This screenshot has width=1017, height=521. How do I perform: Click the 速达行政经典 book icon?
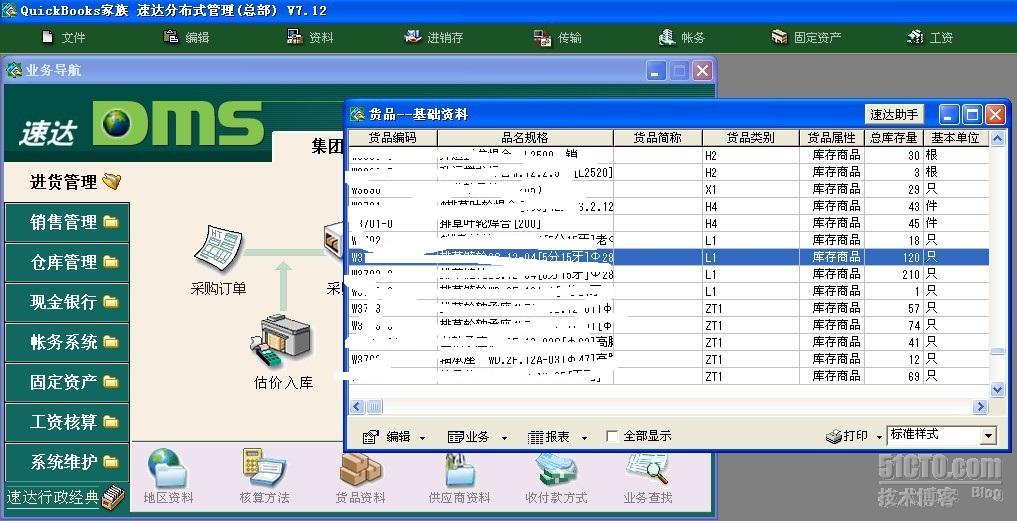coord(113,497)
